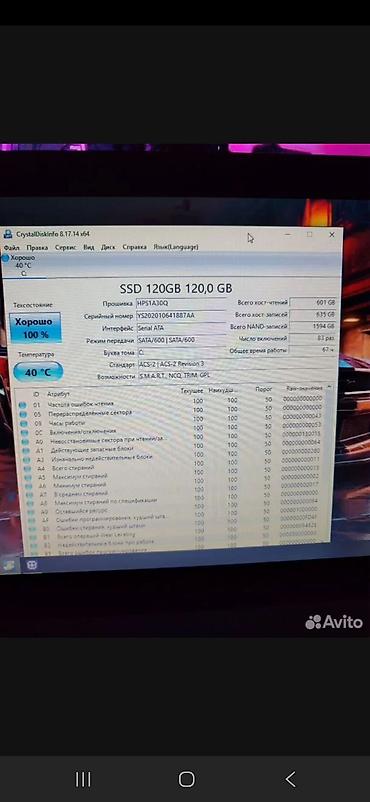370x802 pixels.
Task: Select the Частота ошибок чтения row
Action: pos(171,402)
